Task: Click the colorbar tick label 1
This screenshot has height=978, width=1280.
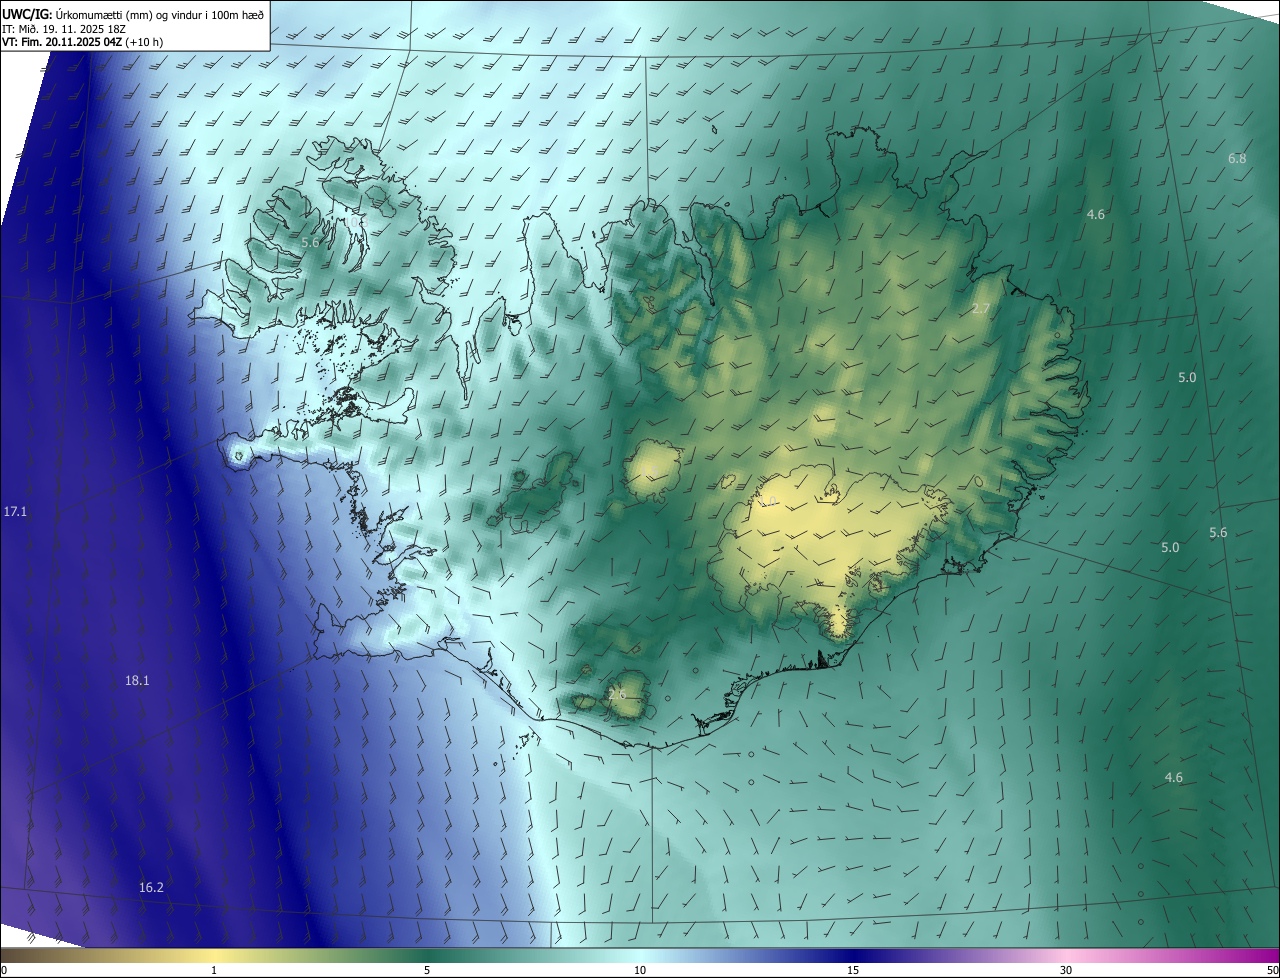Action: (x=214, y=971)
